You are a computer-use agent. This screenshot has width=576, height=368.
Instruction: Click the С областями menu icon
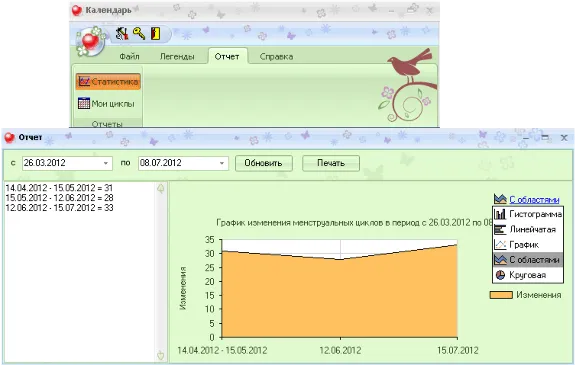click(500, 260)
